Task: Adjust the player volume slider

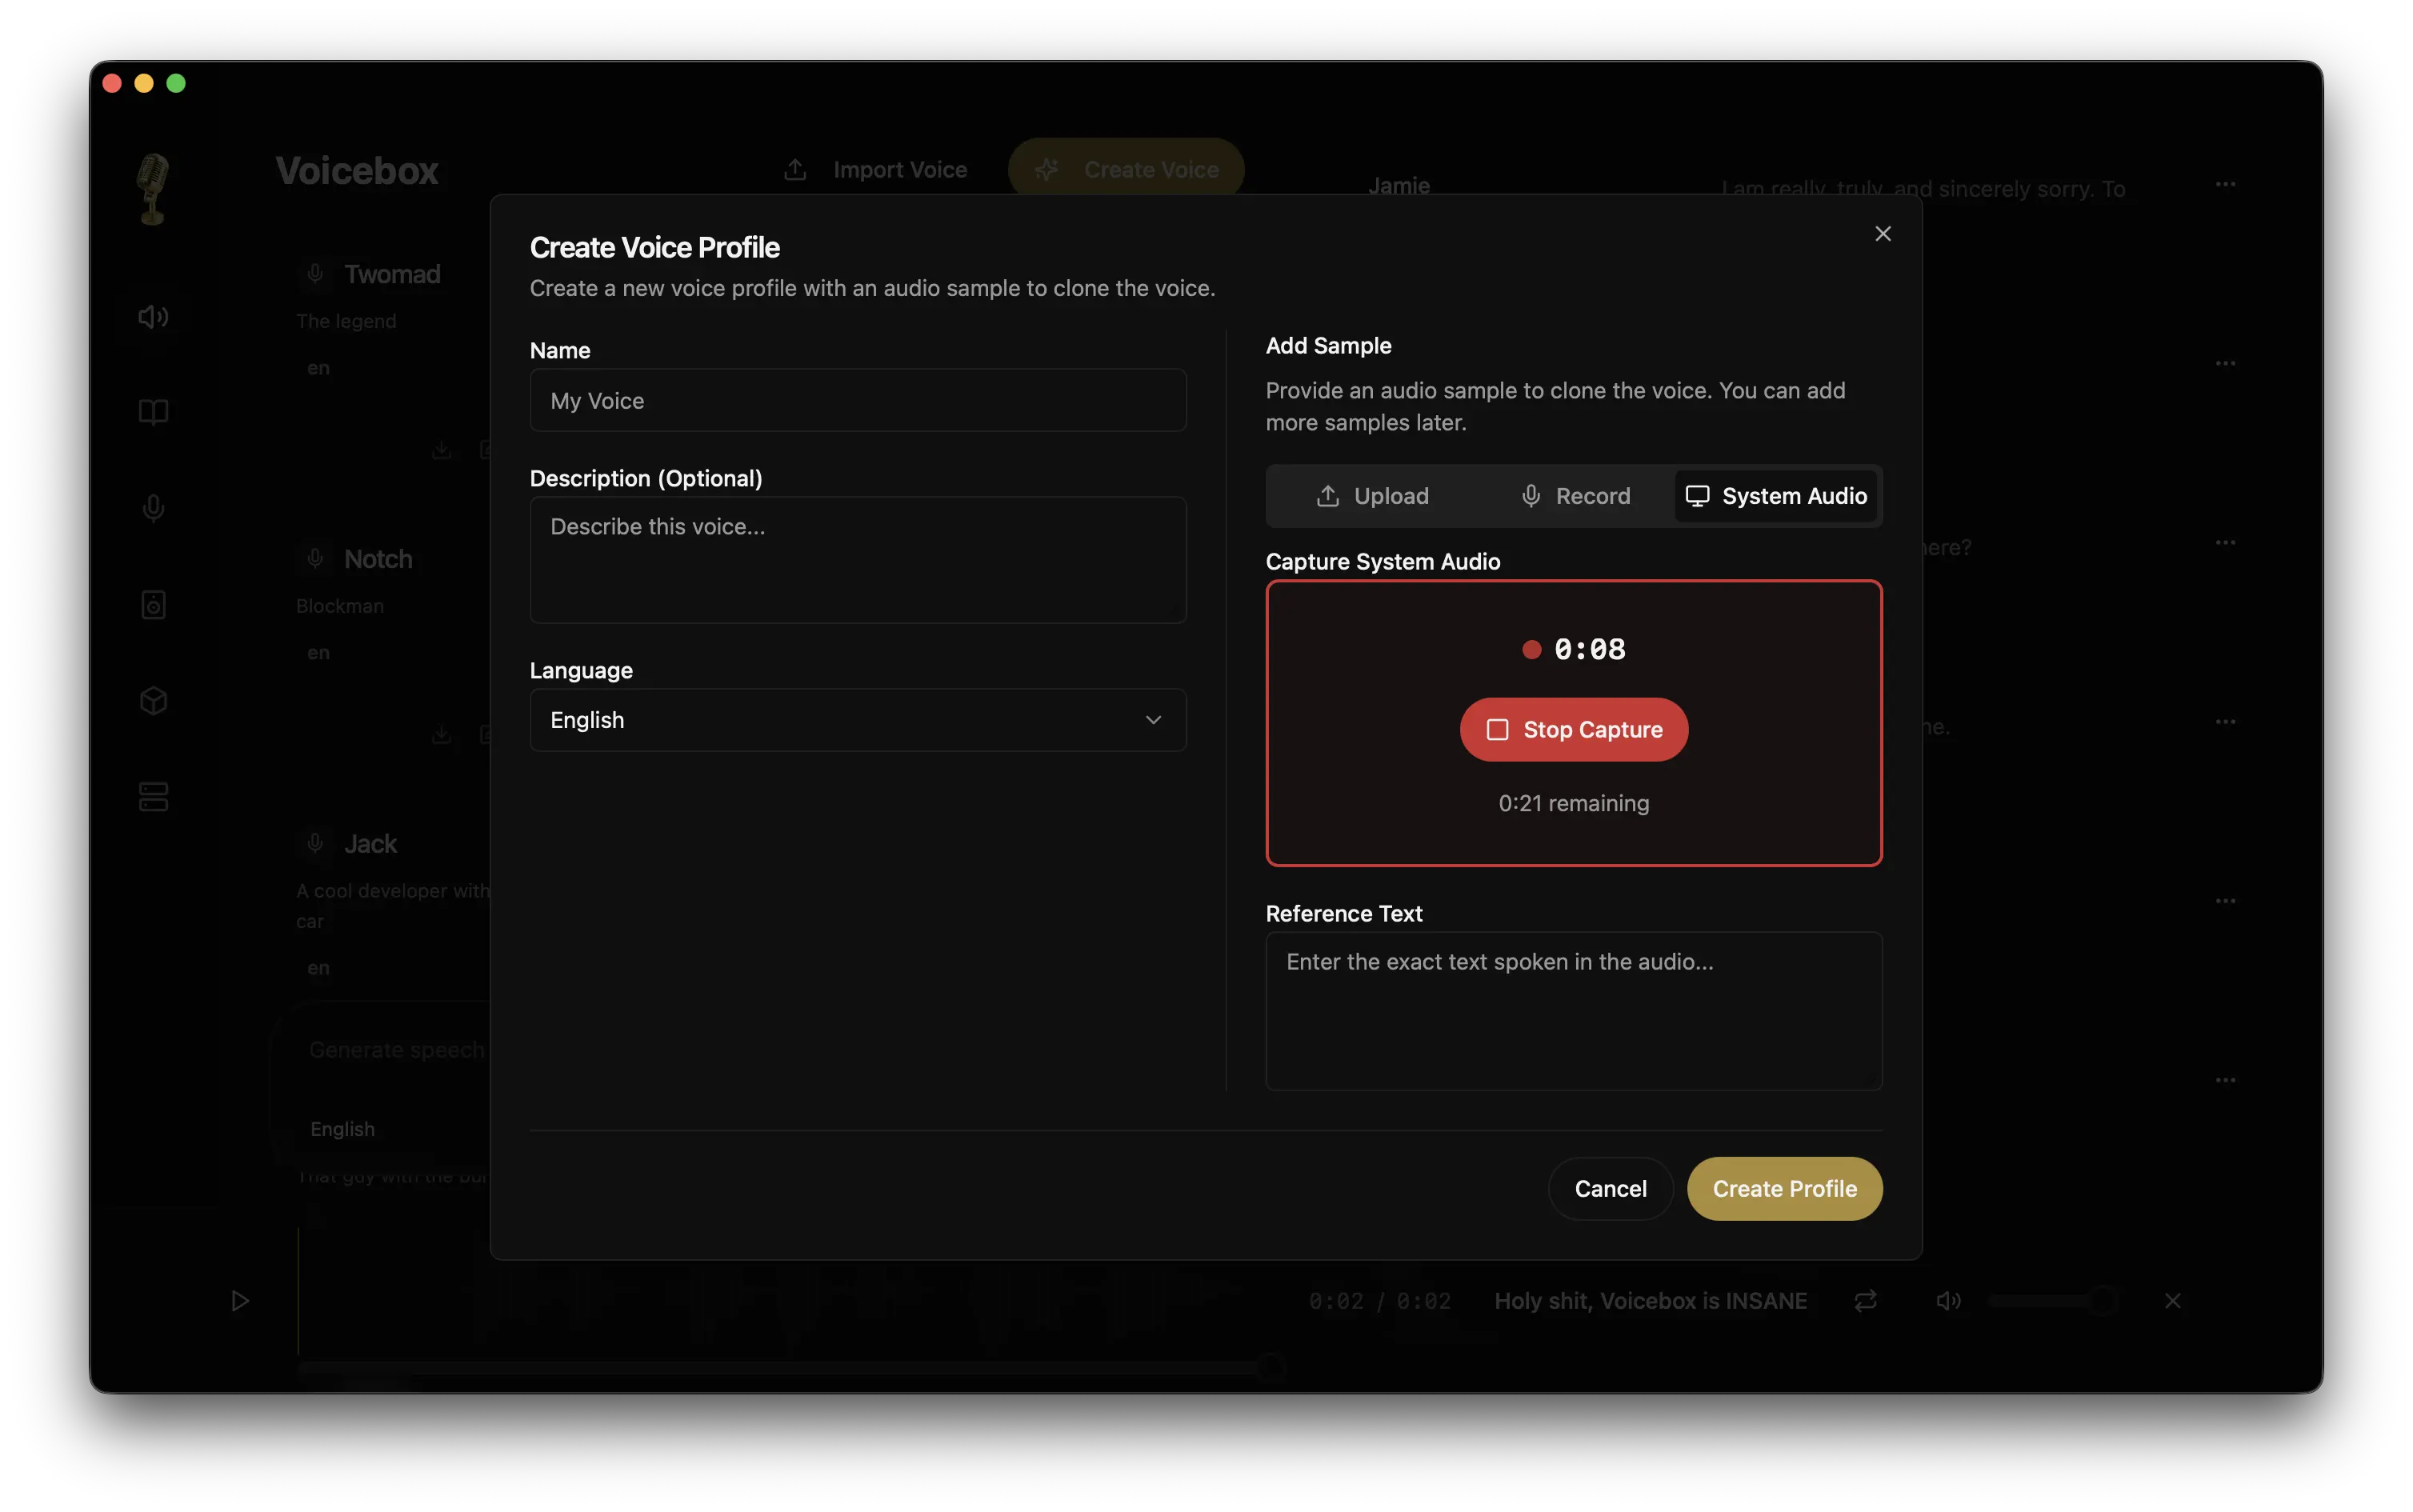Action: (2050, 1300)
